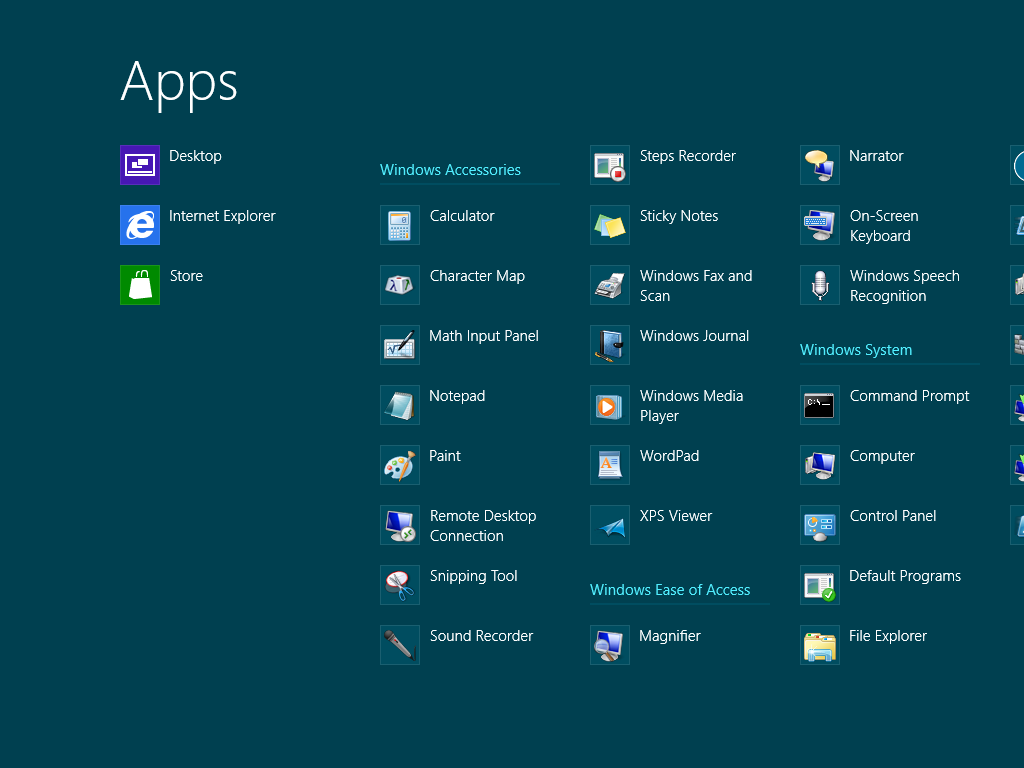Screen dimensions: 1024x768
Task: Click the Calculator icon
Action: coord(400,225)
